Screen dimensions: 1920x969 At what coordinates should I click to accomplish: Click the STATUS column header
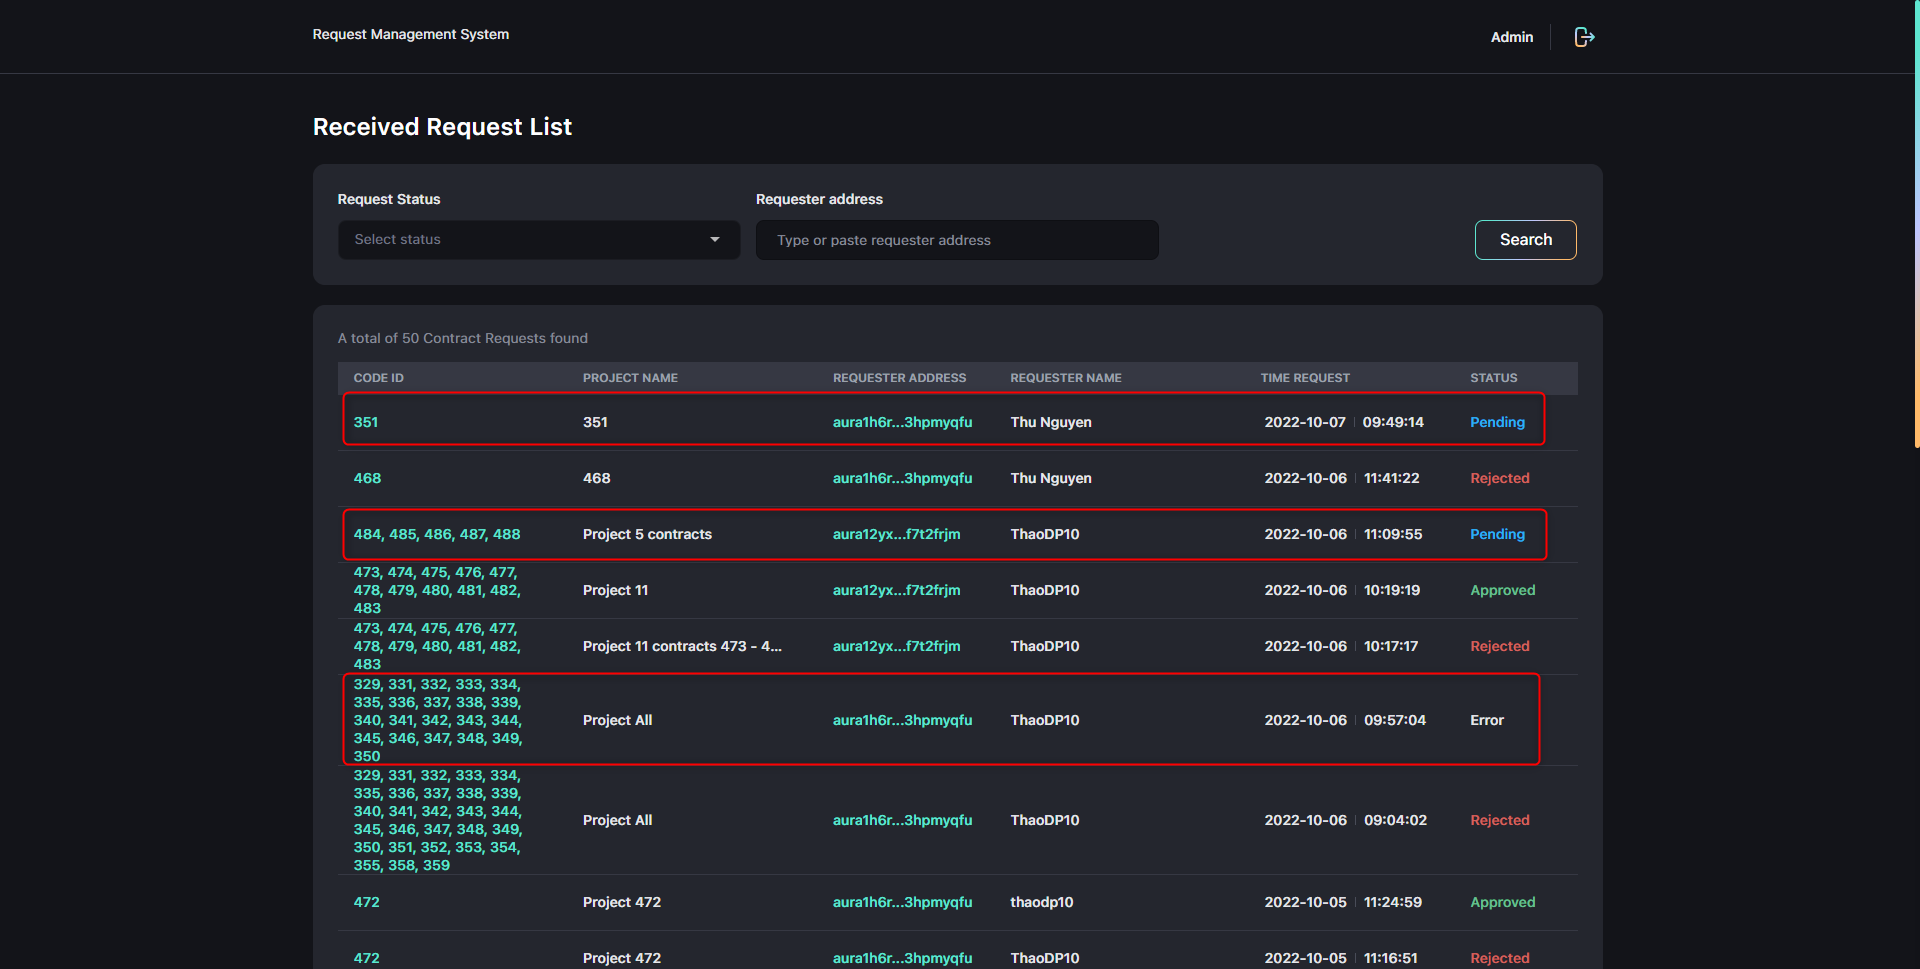[1493, 377]
